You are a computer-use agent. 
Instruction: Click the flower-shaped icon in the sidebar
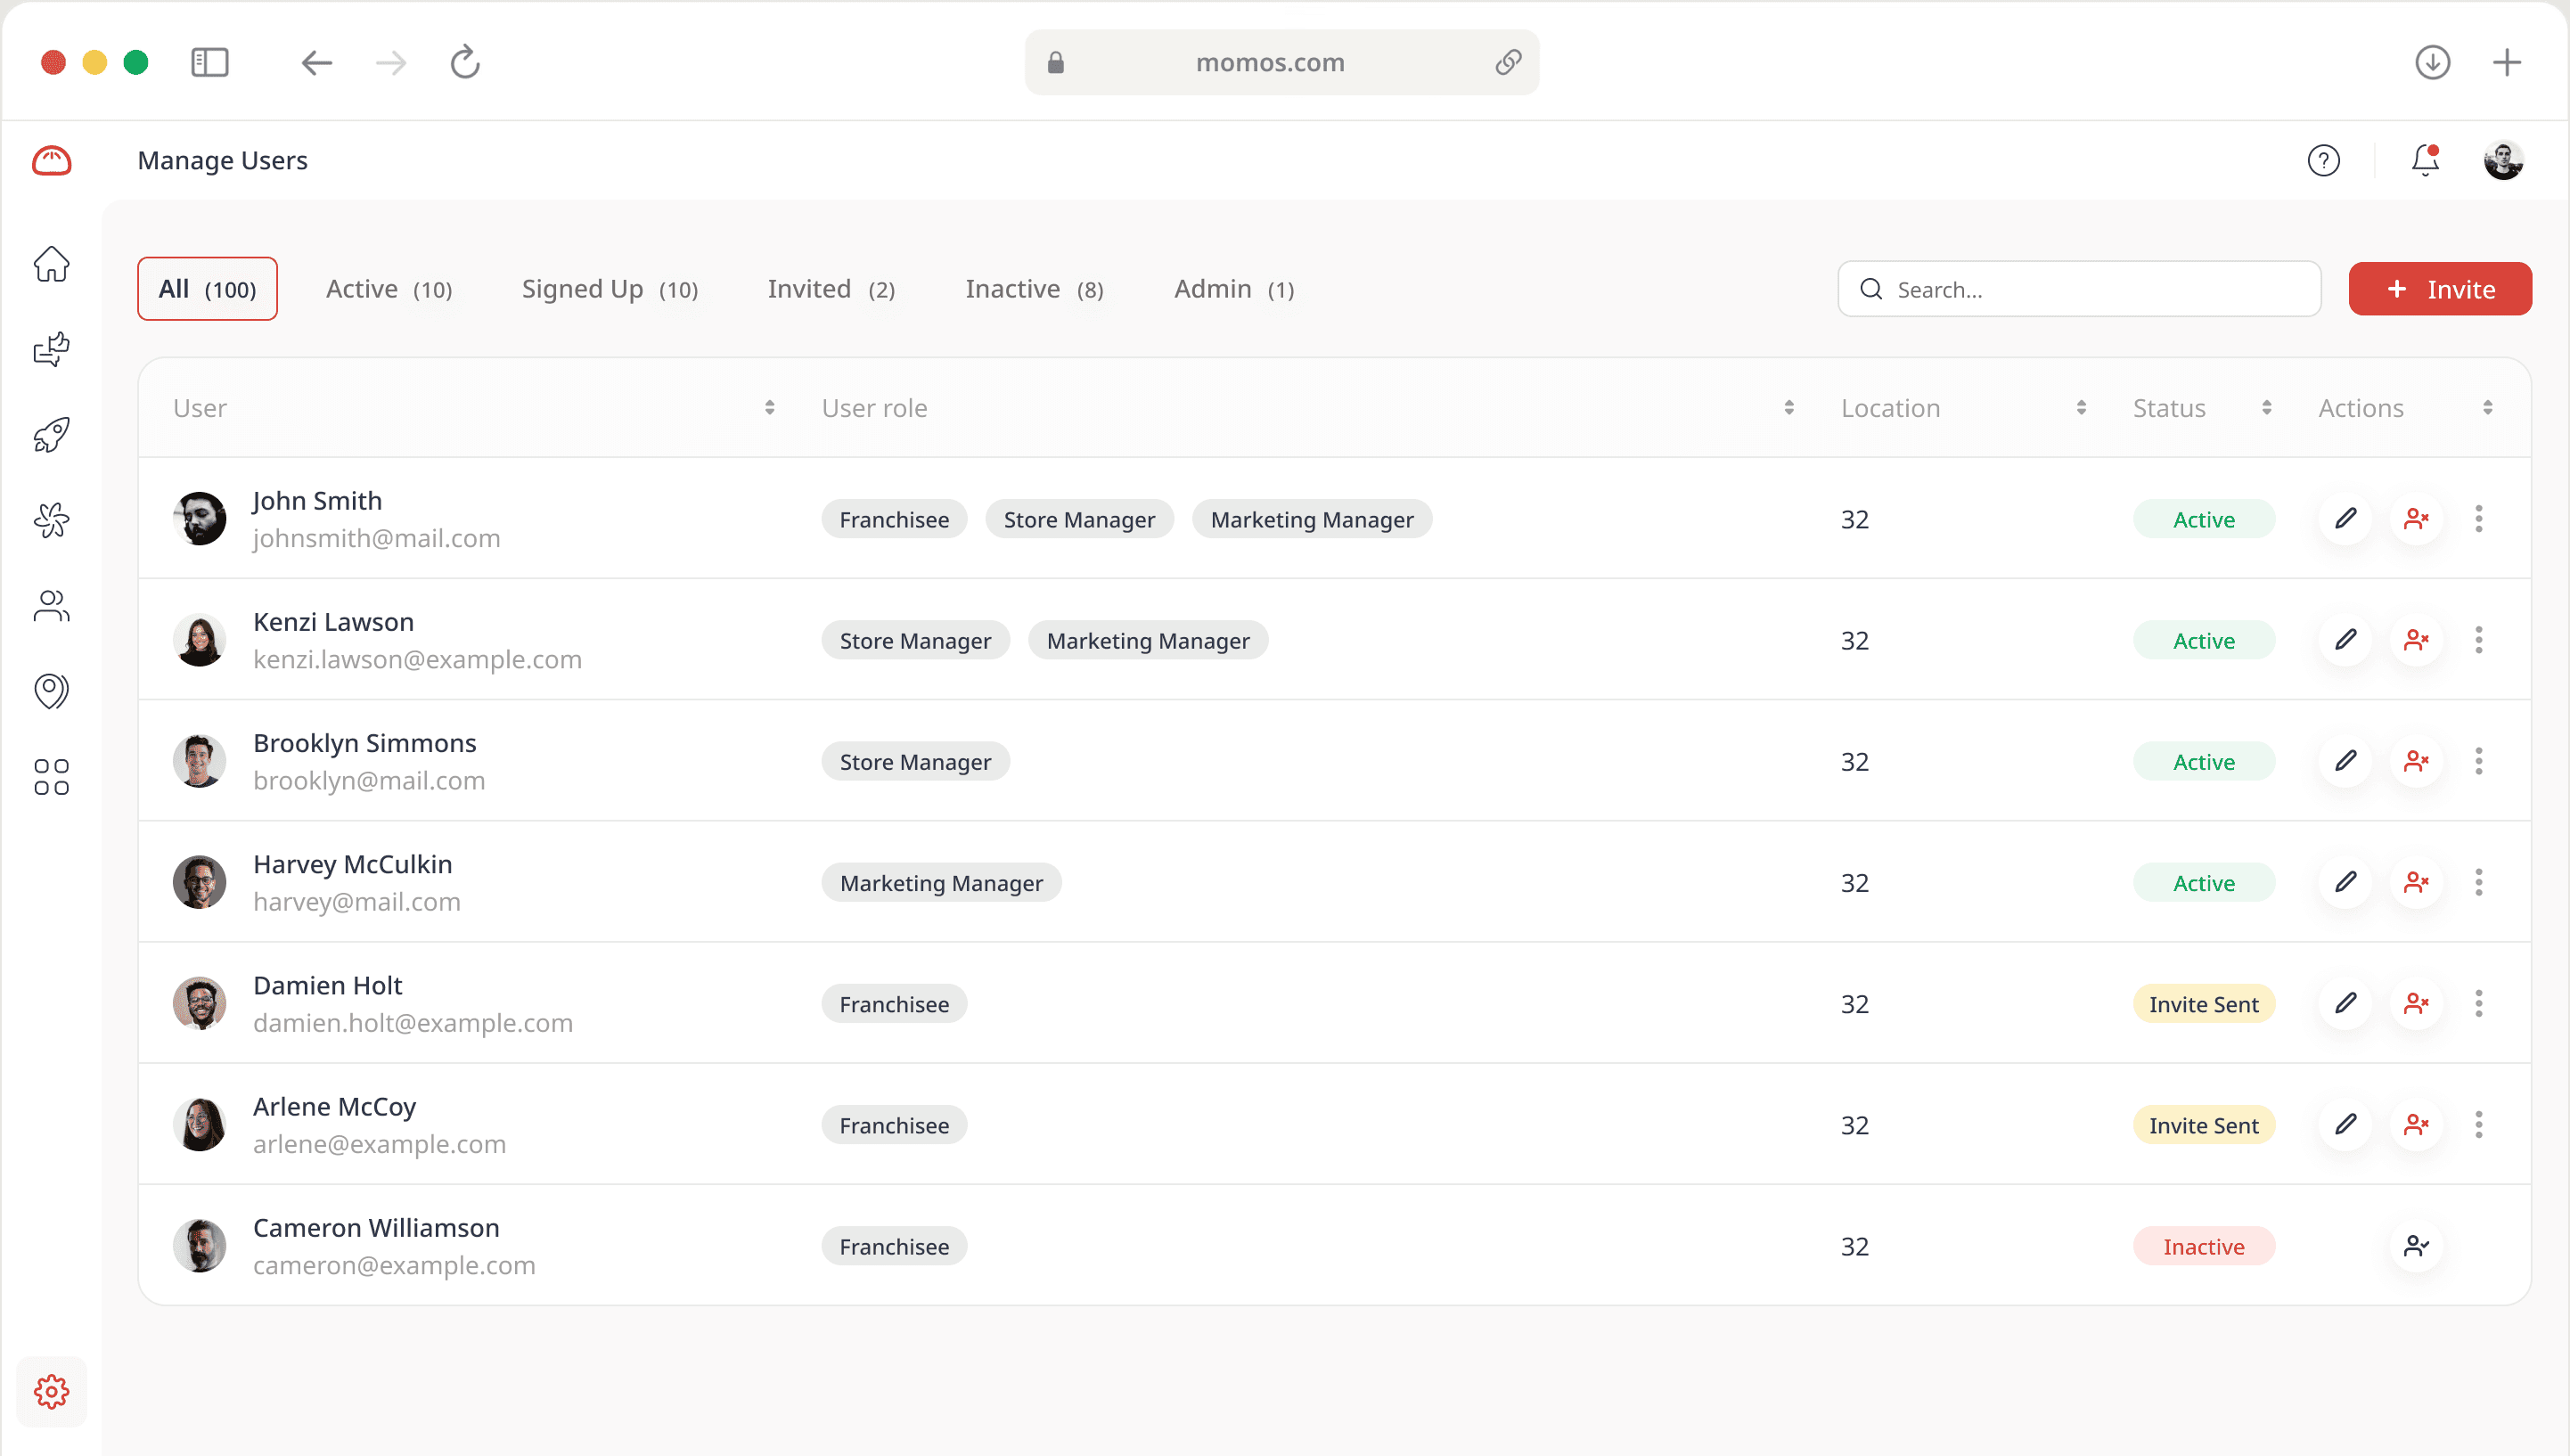click(51, 519)
